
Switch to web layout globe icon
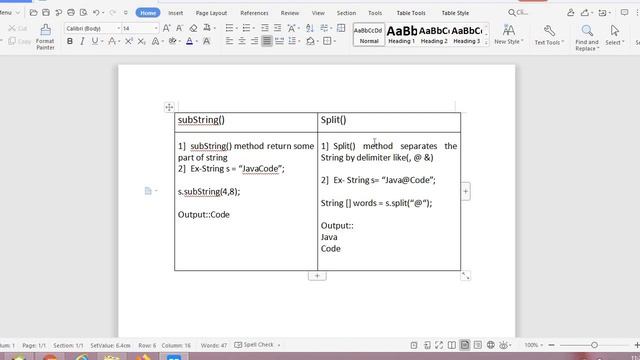click(491, 345)
